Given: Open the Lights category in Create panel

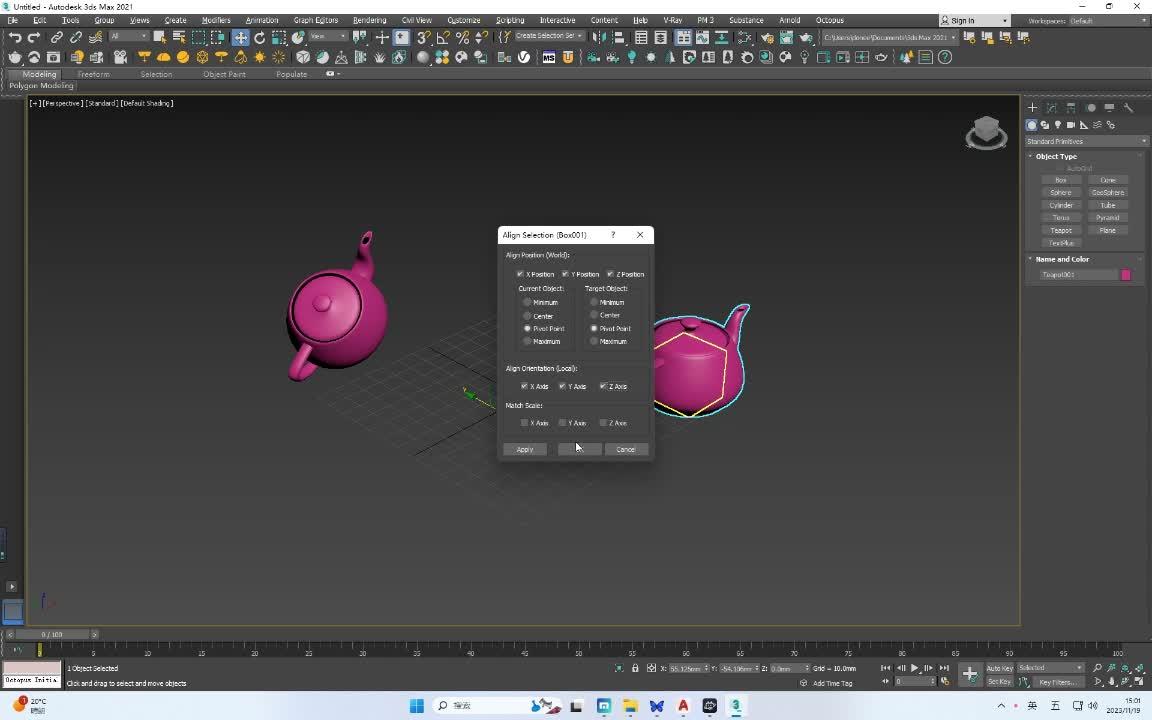Looking at the screenshot, I should (1058, 125).
